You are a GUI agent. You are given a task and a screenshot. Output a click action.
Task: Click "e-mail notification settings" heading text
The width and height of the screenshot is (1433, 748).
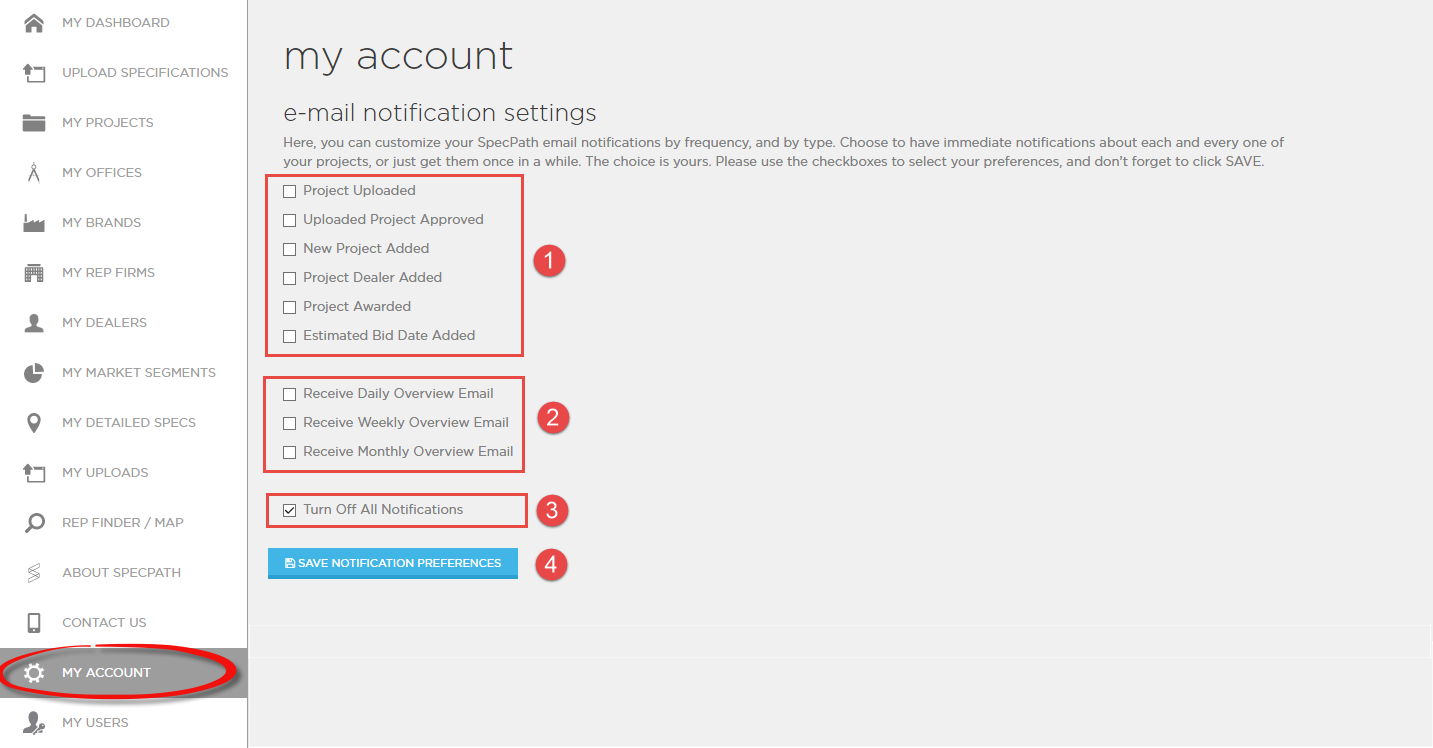point(440,112)
